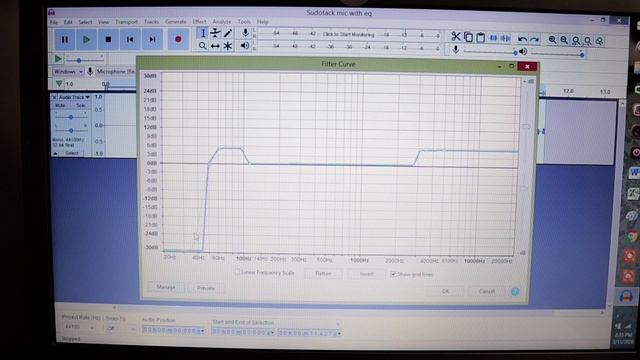Solo the audio track
Screen dimensions: 640x360
click(x=81, y=105)
